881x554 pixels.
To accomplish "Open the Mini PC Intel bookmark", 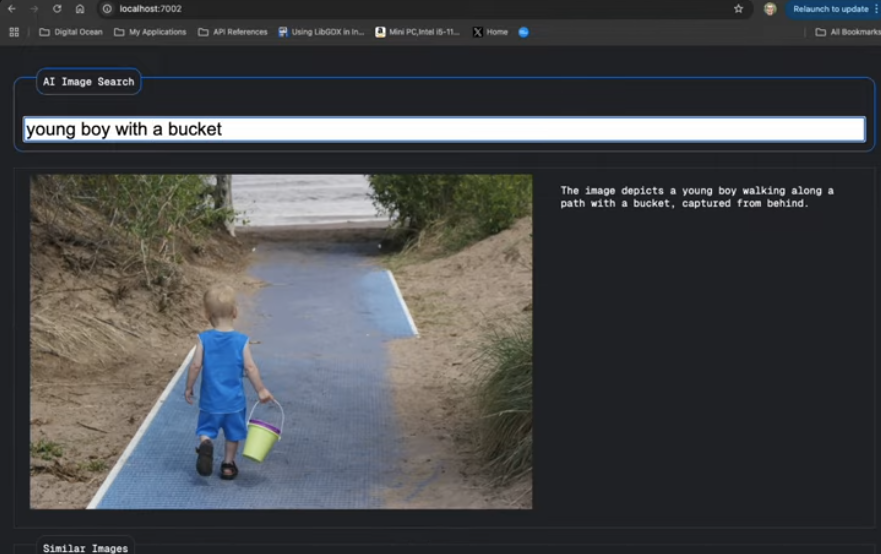I will coord(417,32).
